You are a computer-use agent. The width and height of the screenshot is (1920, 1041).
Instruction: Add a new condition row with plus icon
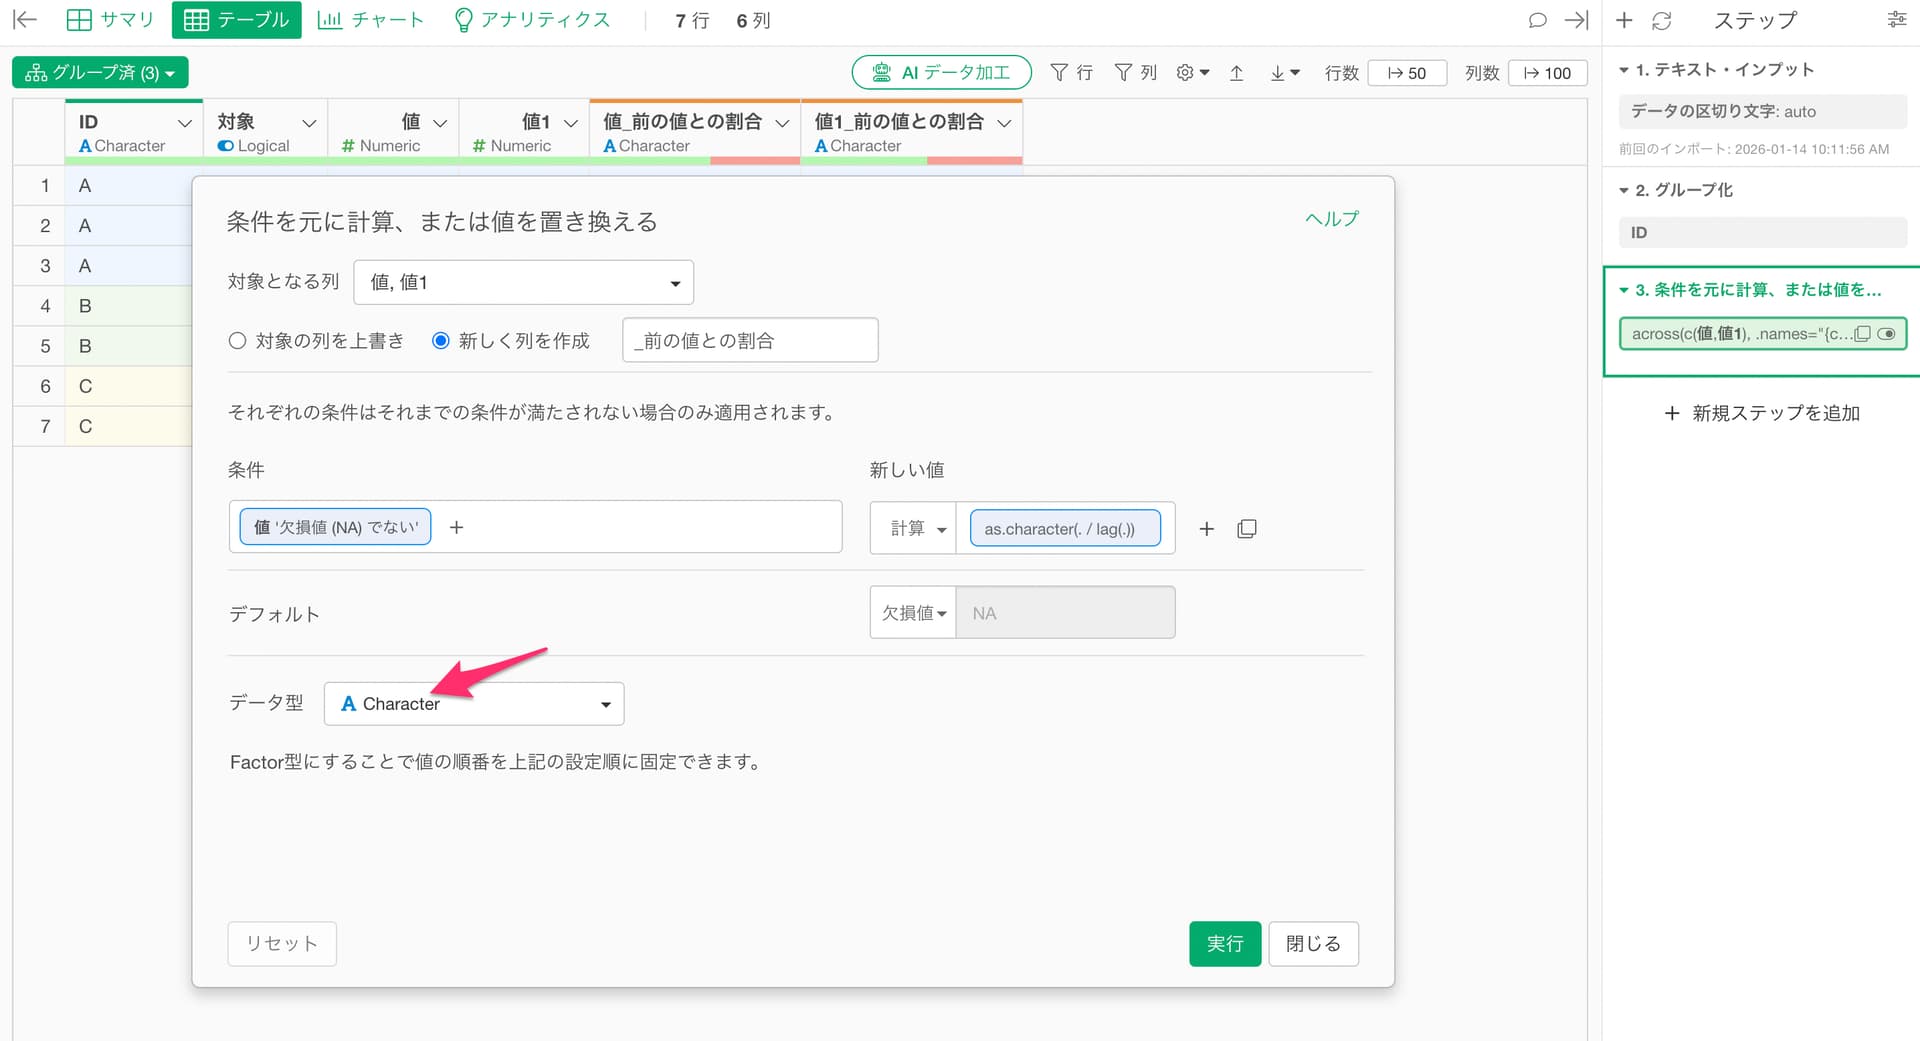1206,529
